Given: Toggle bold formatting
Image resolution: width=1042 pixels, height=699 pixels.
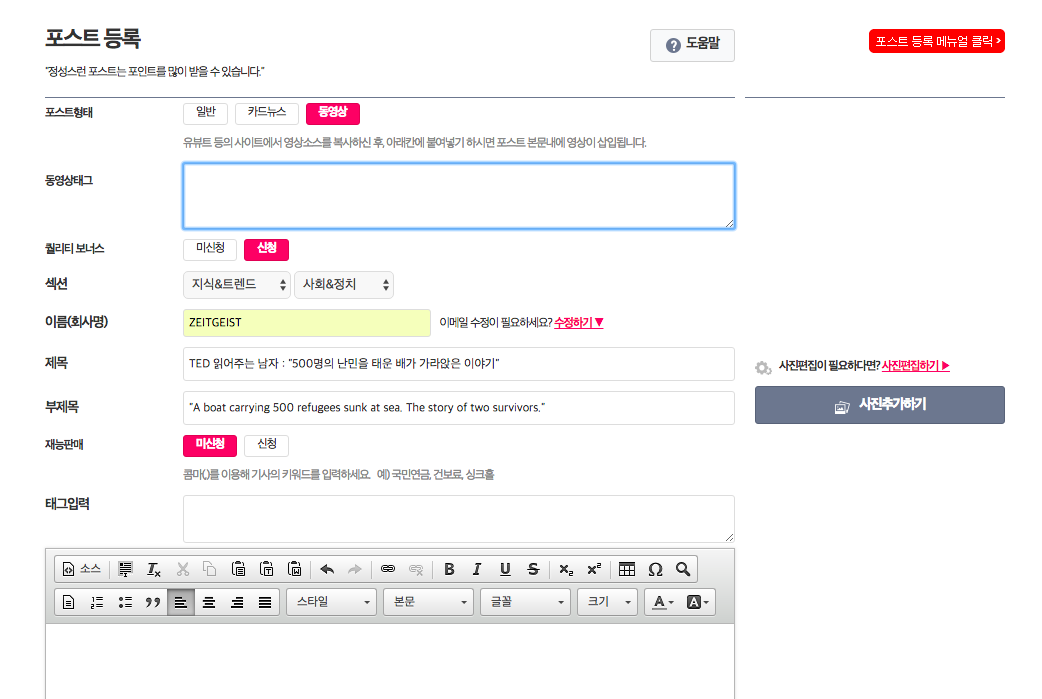Looking at the screenshot, I should (449, 569).
